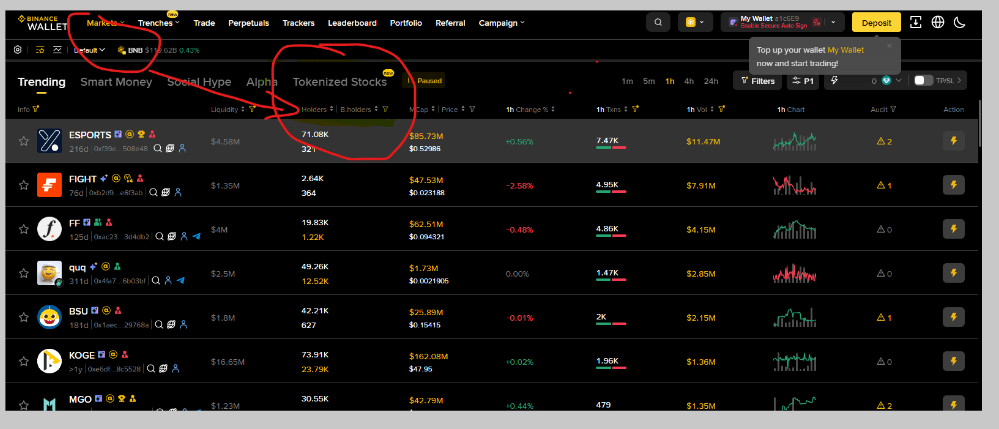Open the Filters button

click(x=758, y=81)
